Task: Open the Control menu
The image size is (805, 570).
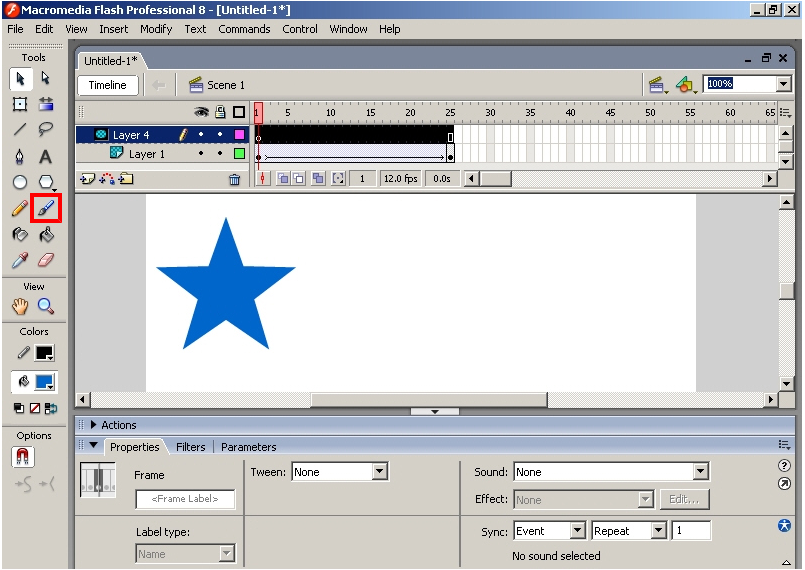Action: (x=300, y=29)
